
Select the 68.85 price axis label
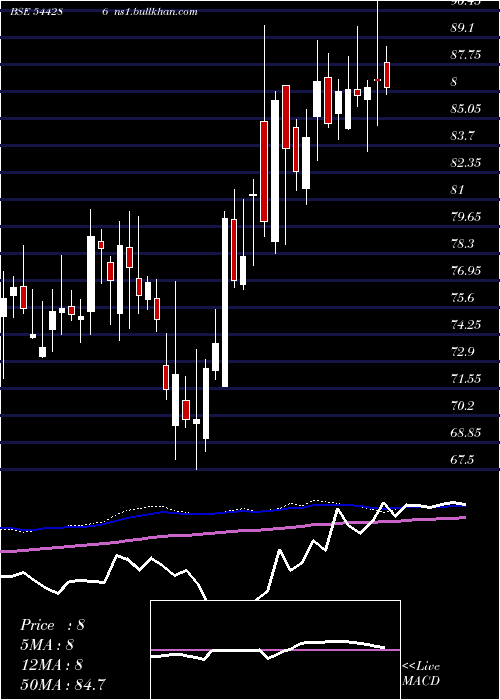pos(466,433)
